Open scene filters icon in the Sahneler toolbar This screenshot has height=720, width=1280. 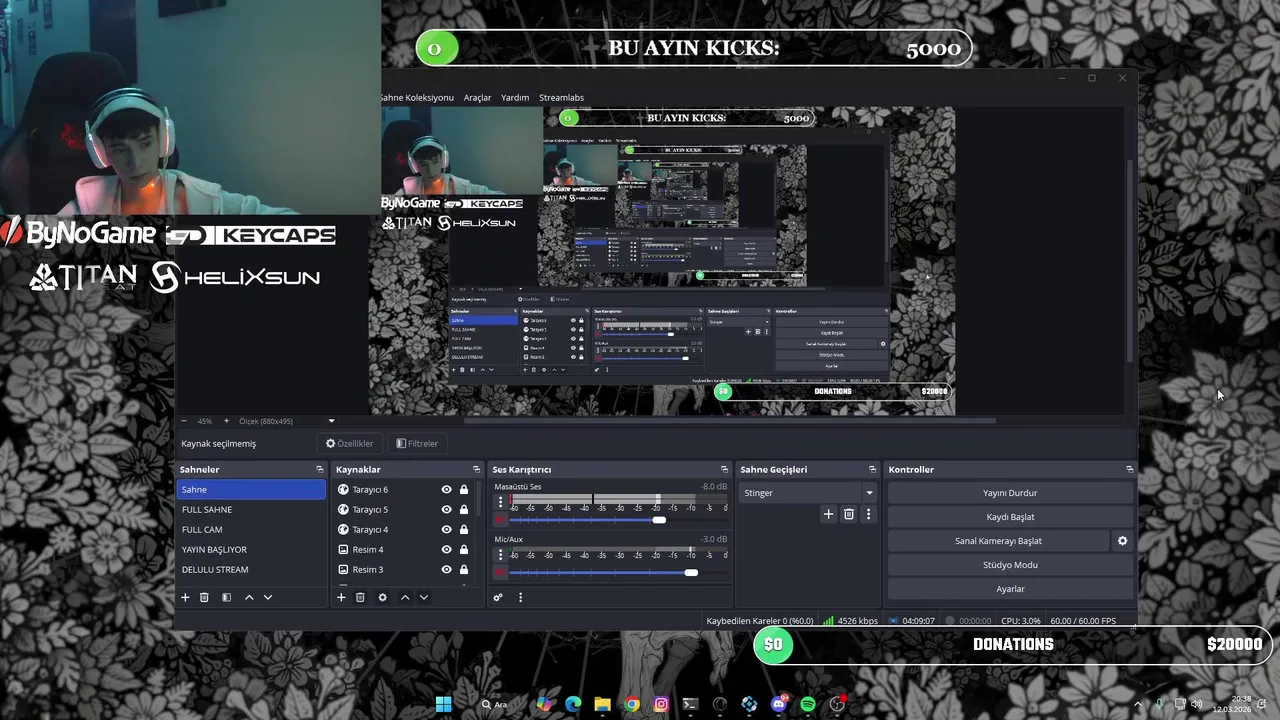coord(226,597)
